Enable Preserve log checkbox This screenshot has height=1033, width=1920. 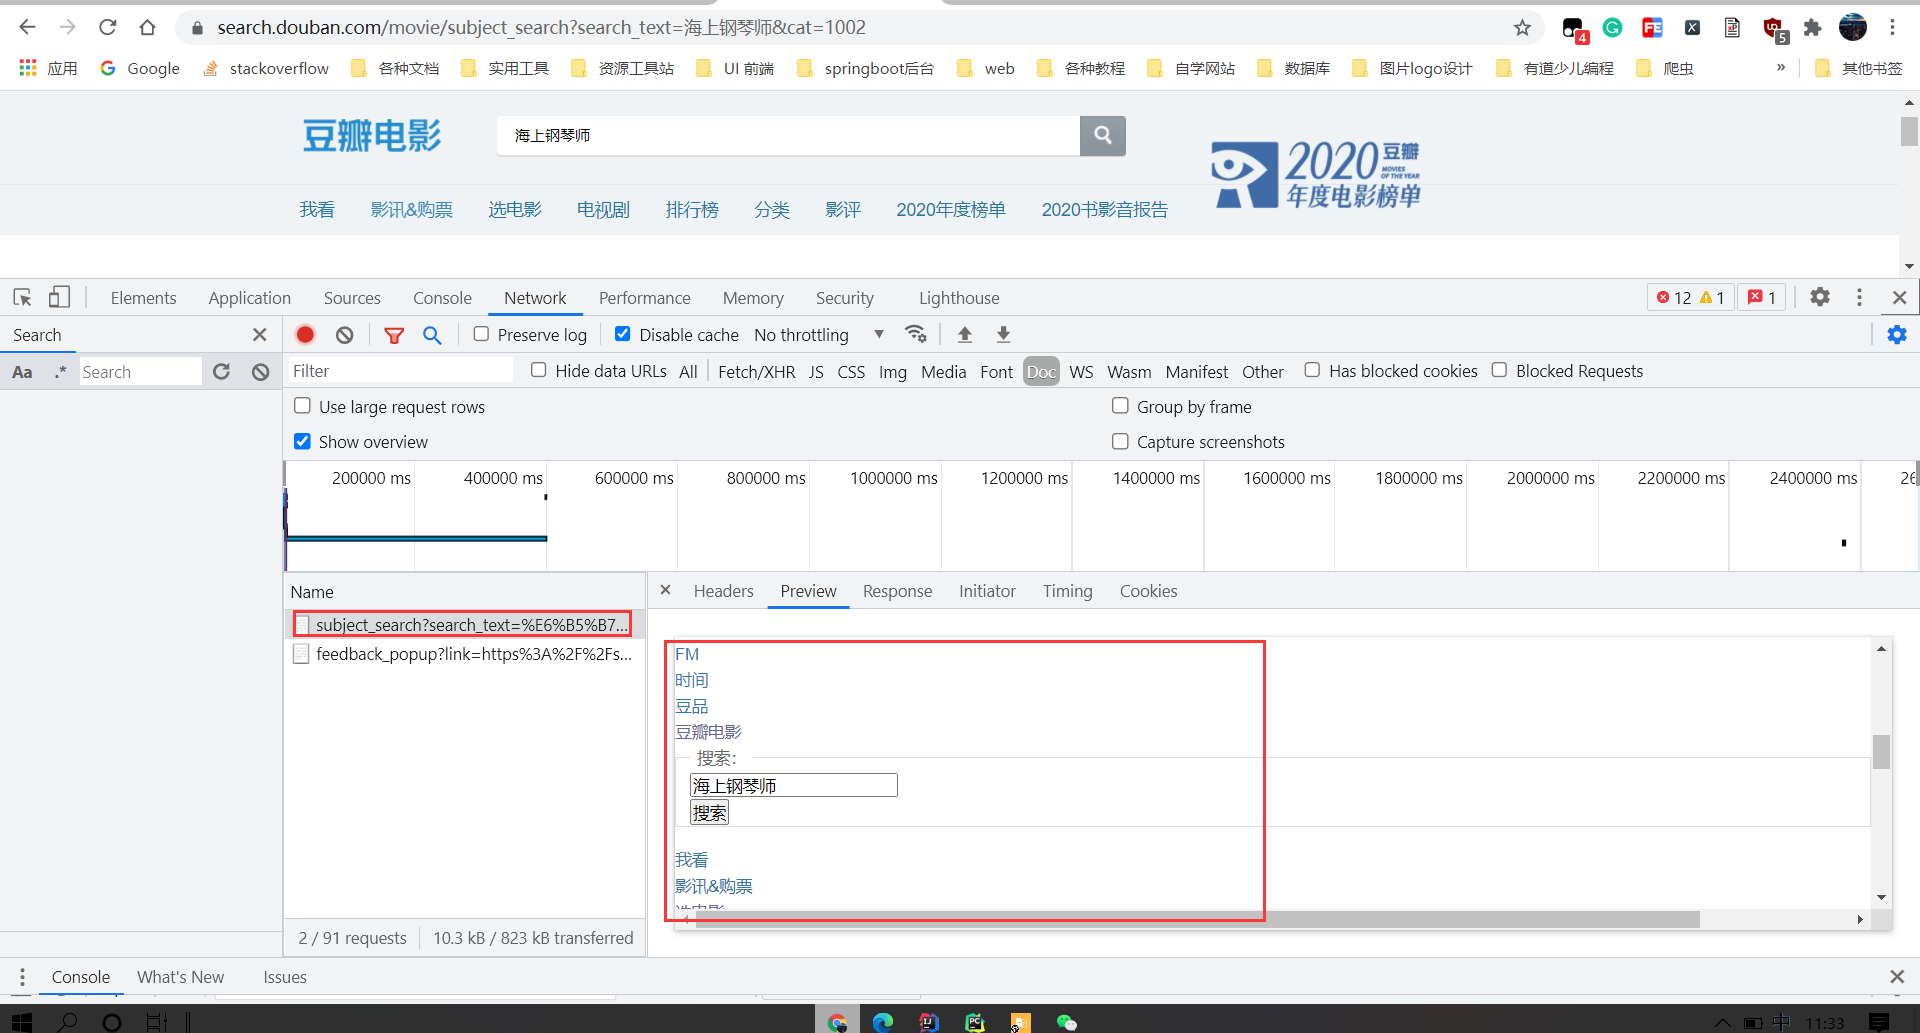pos(481,334)
